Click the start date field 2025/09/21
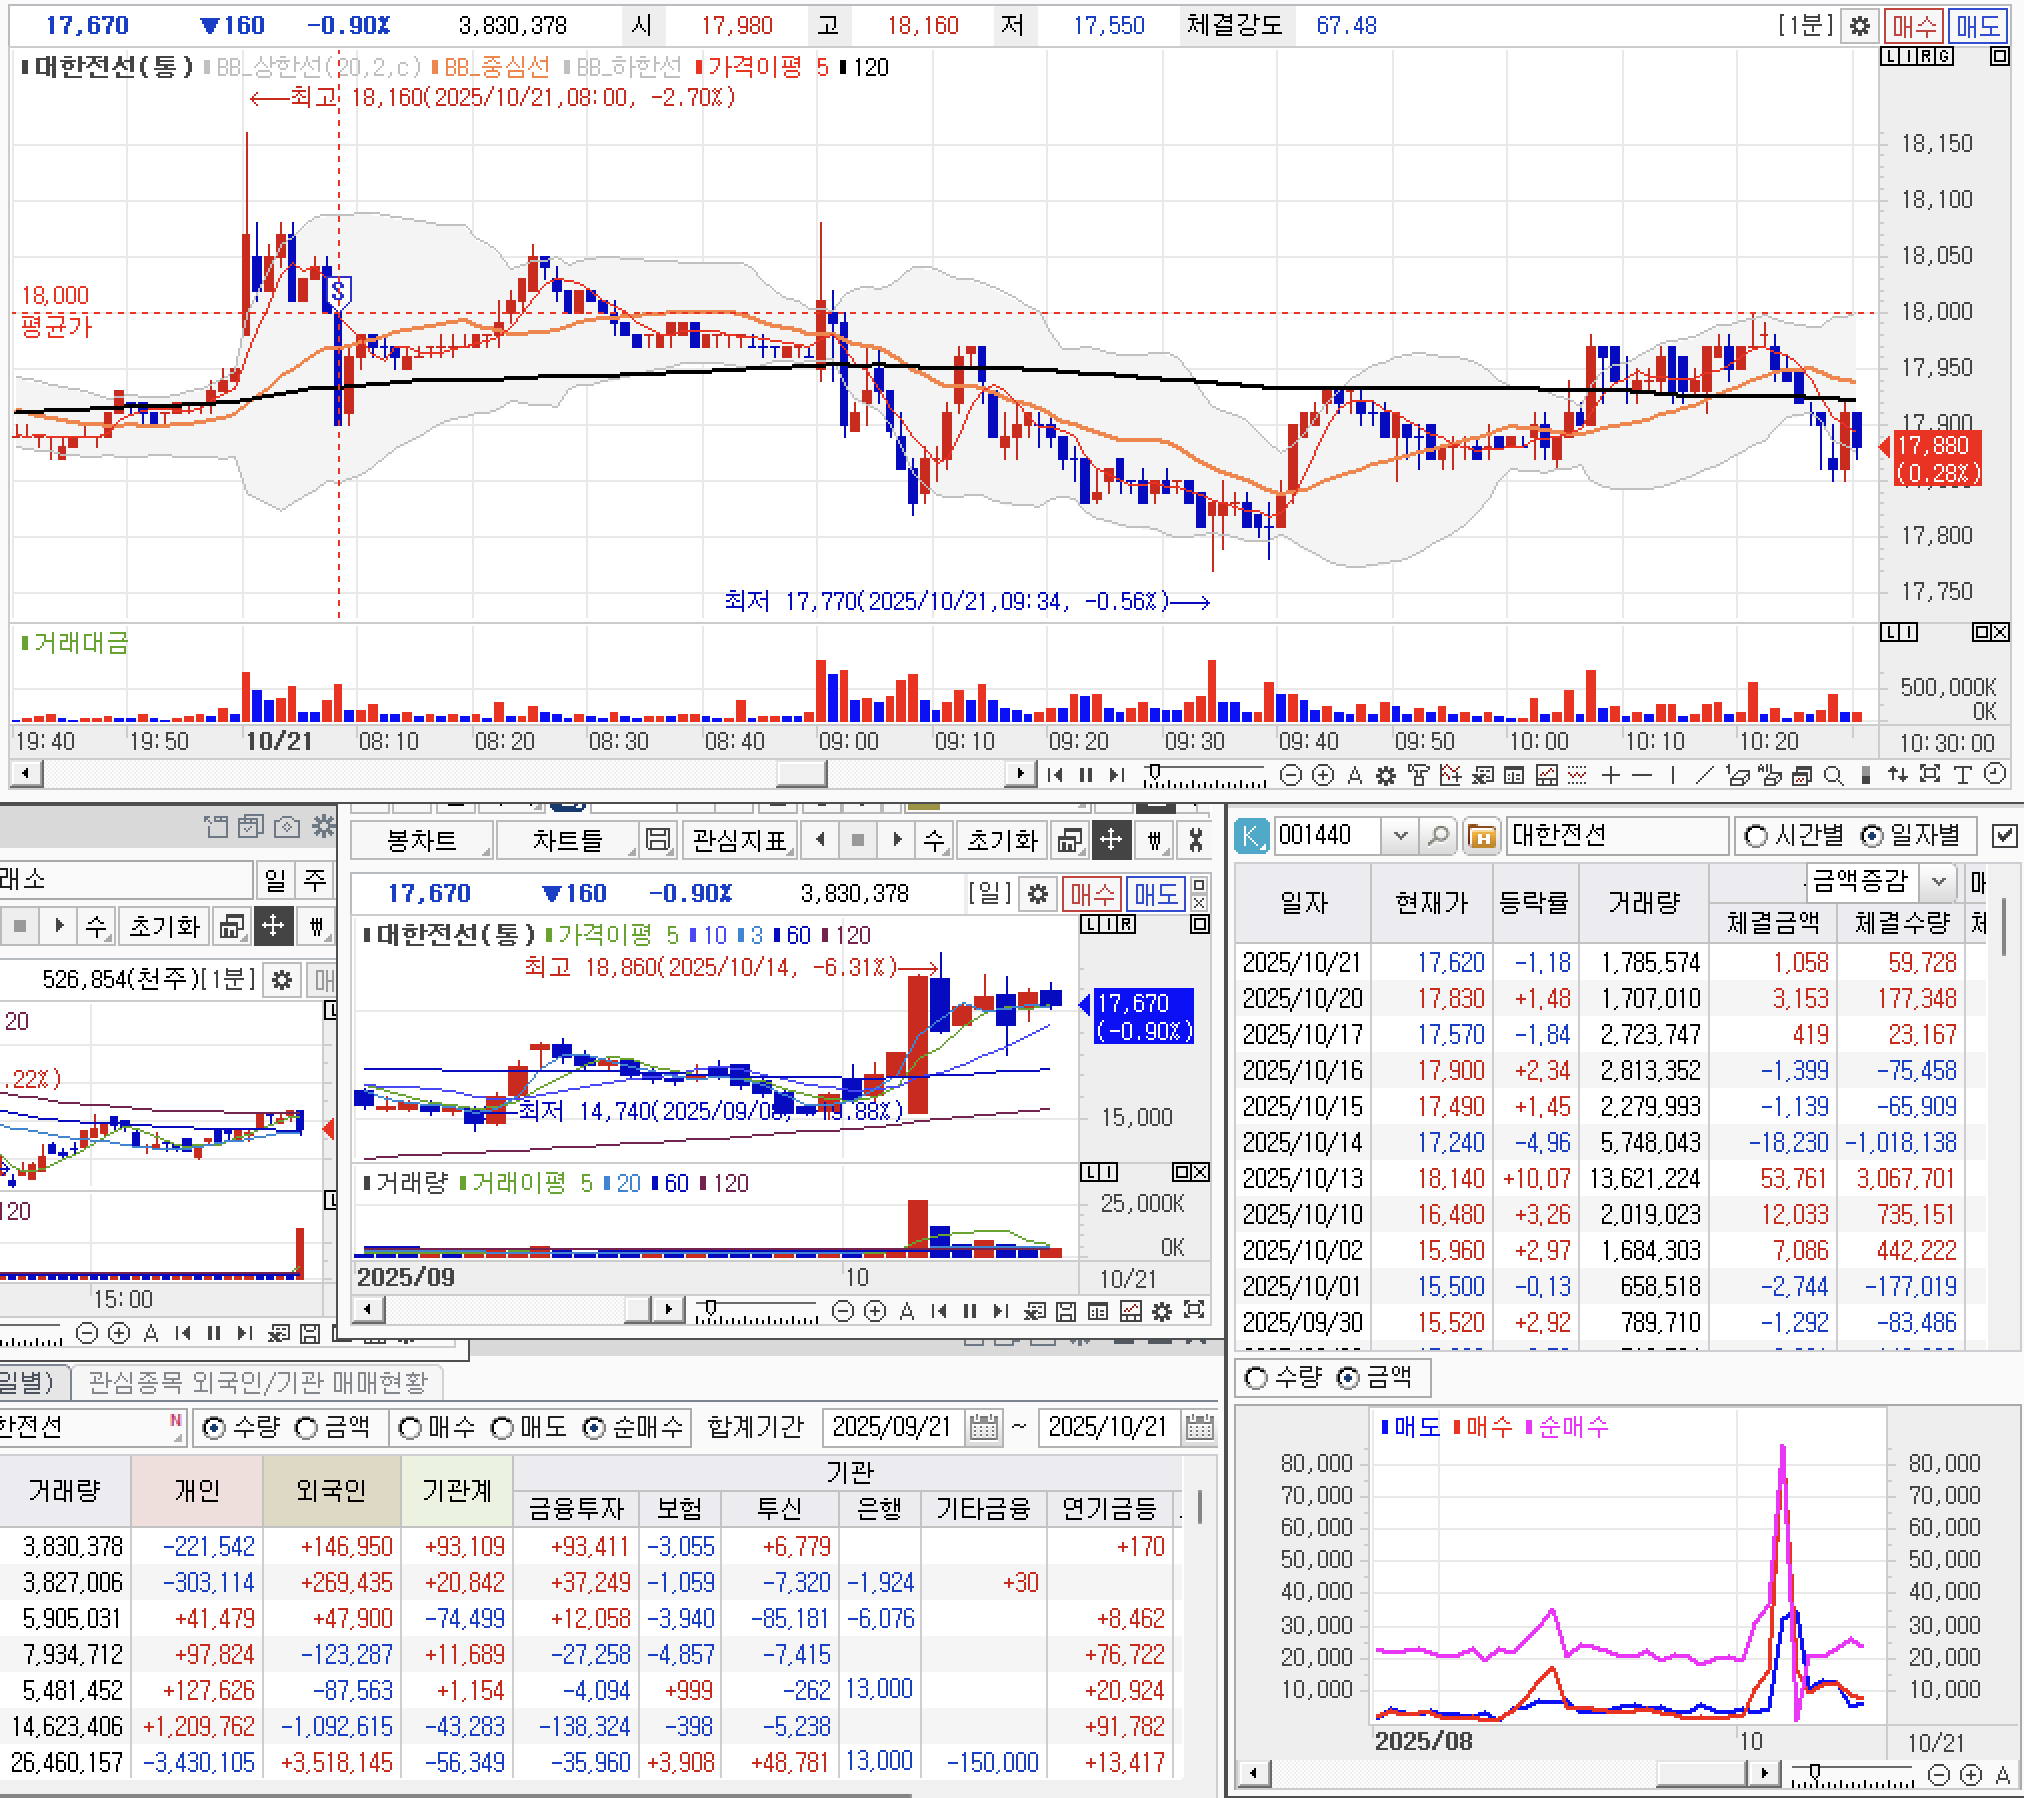 (890, 1427)
